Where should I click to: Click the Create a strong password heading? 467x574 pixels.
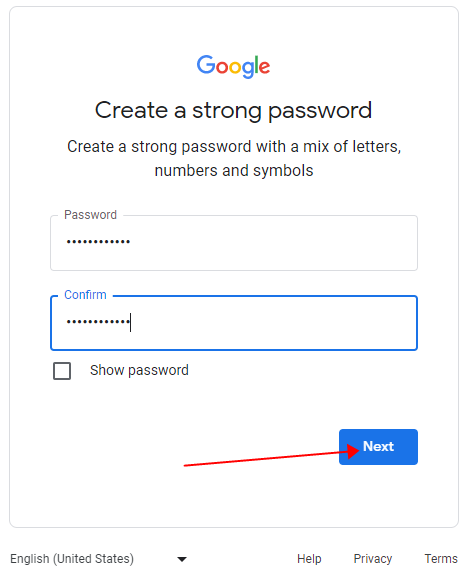click(x=234, y=111)
